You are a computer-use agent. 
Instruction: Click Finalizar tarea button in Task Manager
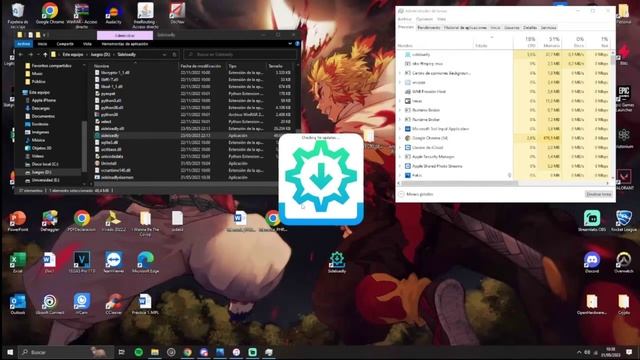[x=599, y=194]
